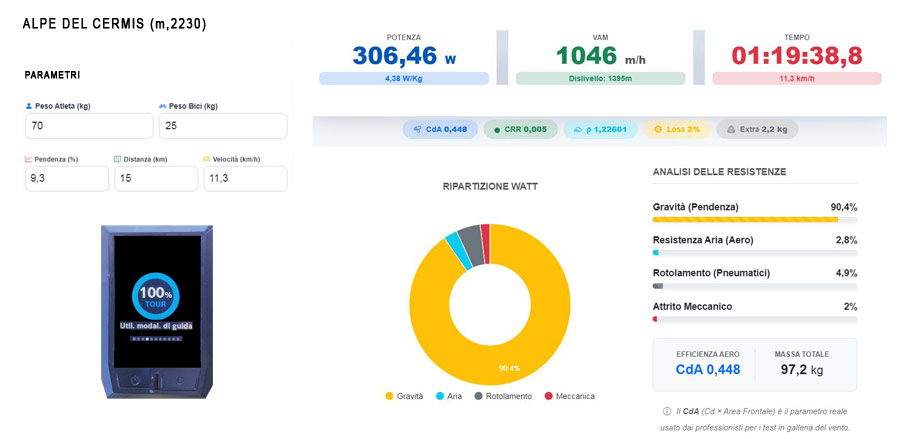900x439 pixels.
Task: Click the slope chart icon beside Pendenza
Action: coord(28,159)
